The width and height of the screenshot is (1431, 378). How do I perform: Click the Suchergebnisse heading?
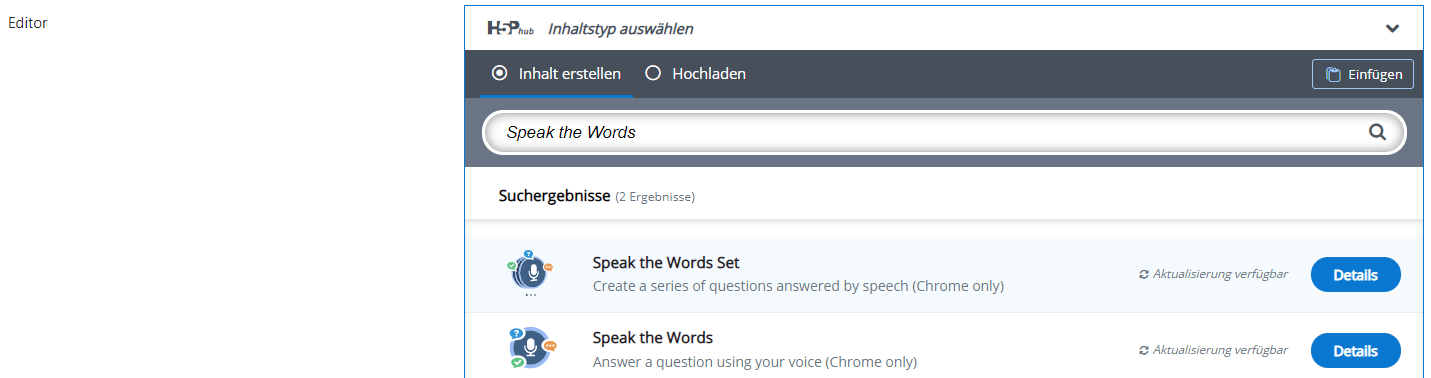tap(554, 196)
